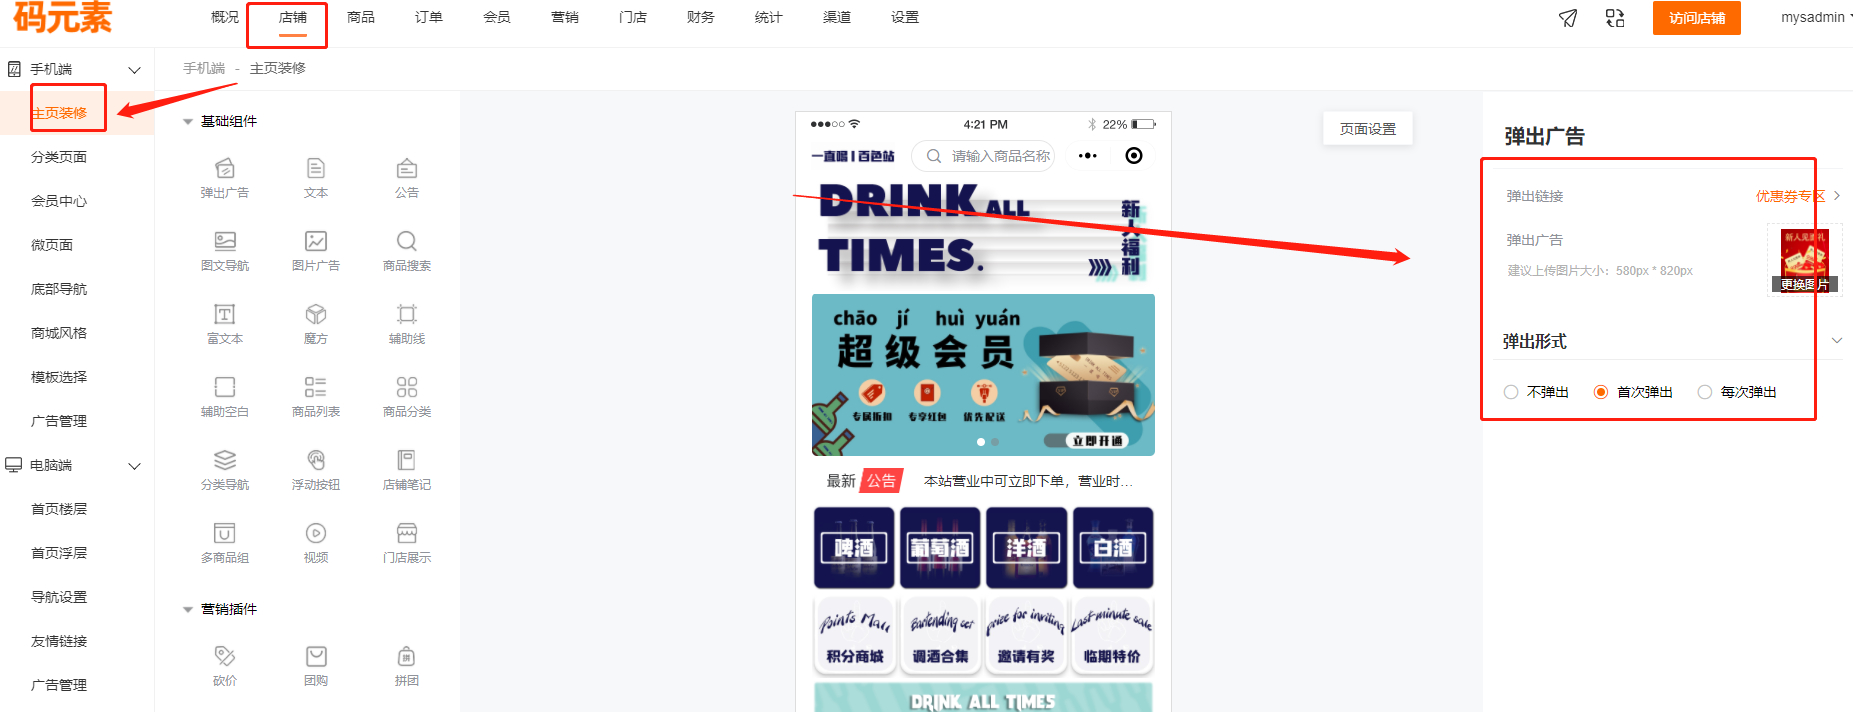Open the 统计 top menu

[x=769, y=17]
